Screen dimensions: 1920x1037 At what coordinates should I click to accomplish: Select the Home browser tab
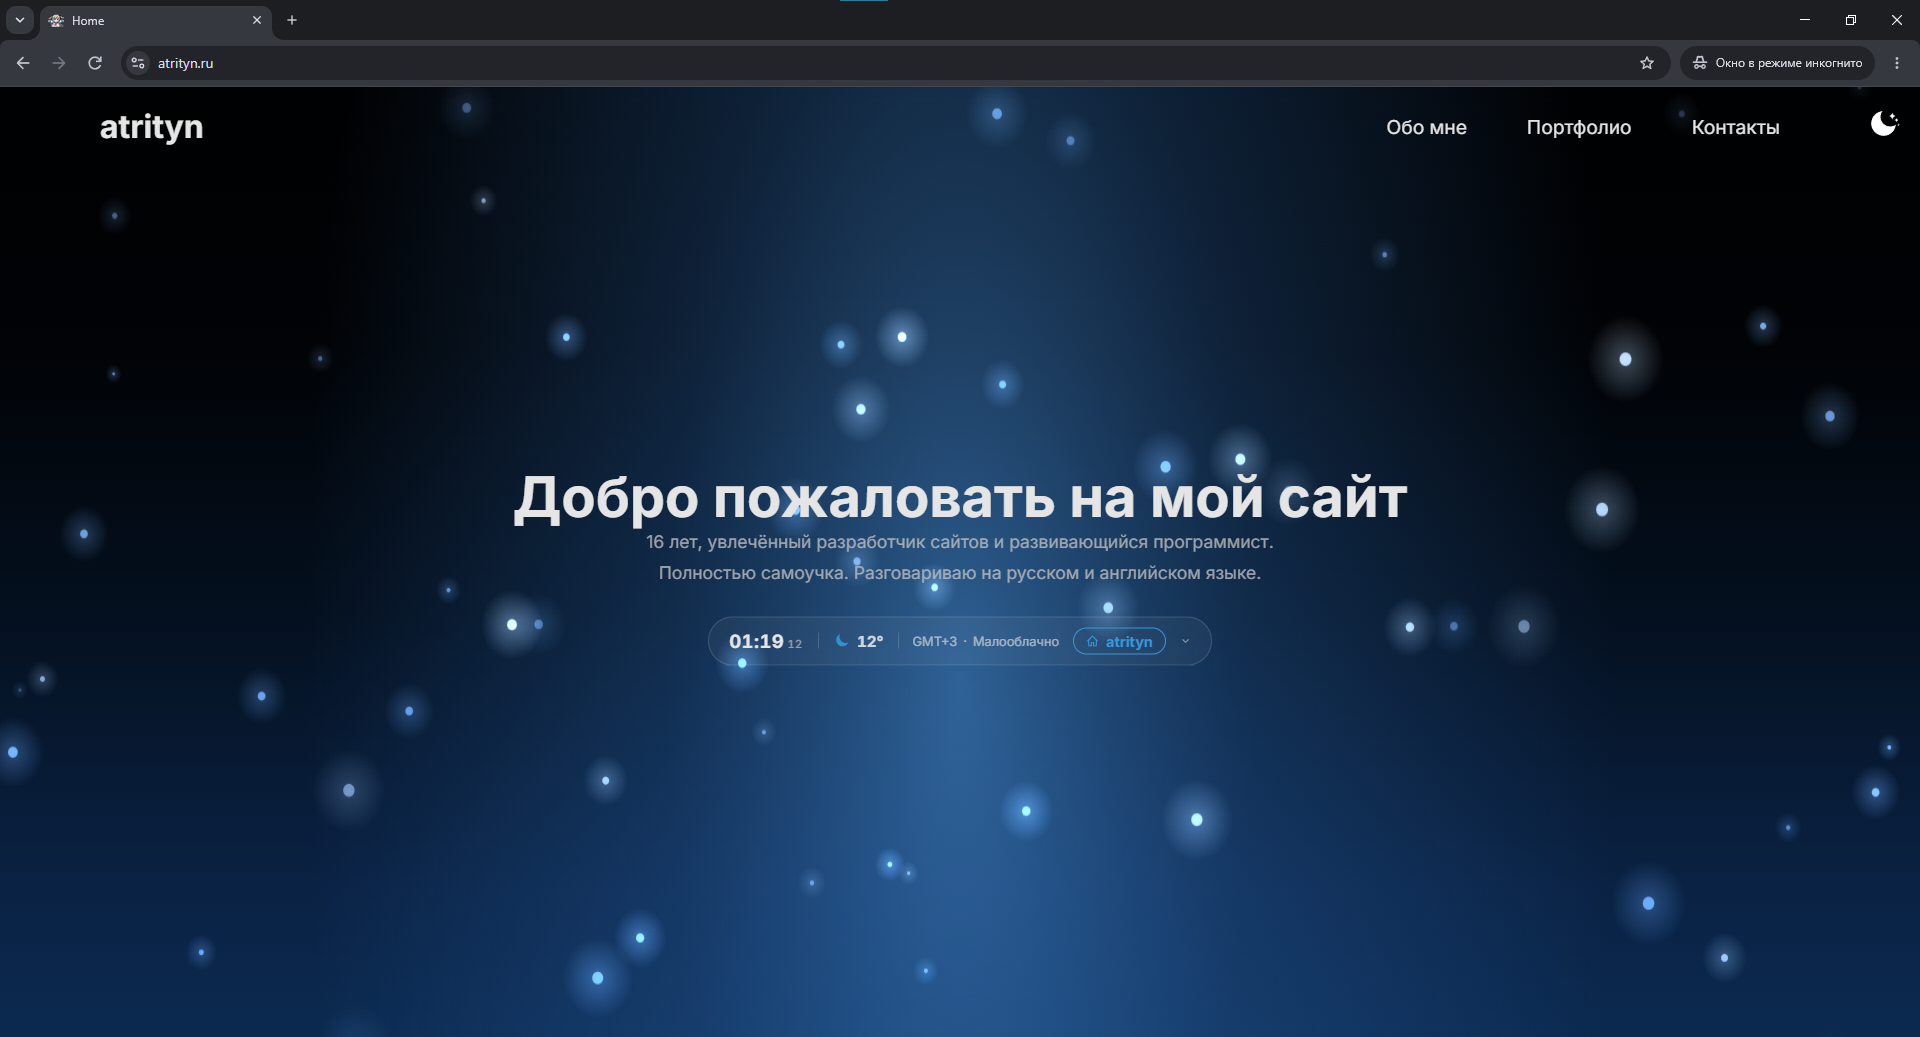[x=156, y=20]
